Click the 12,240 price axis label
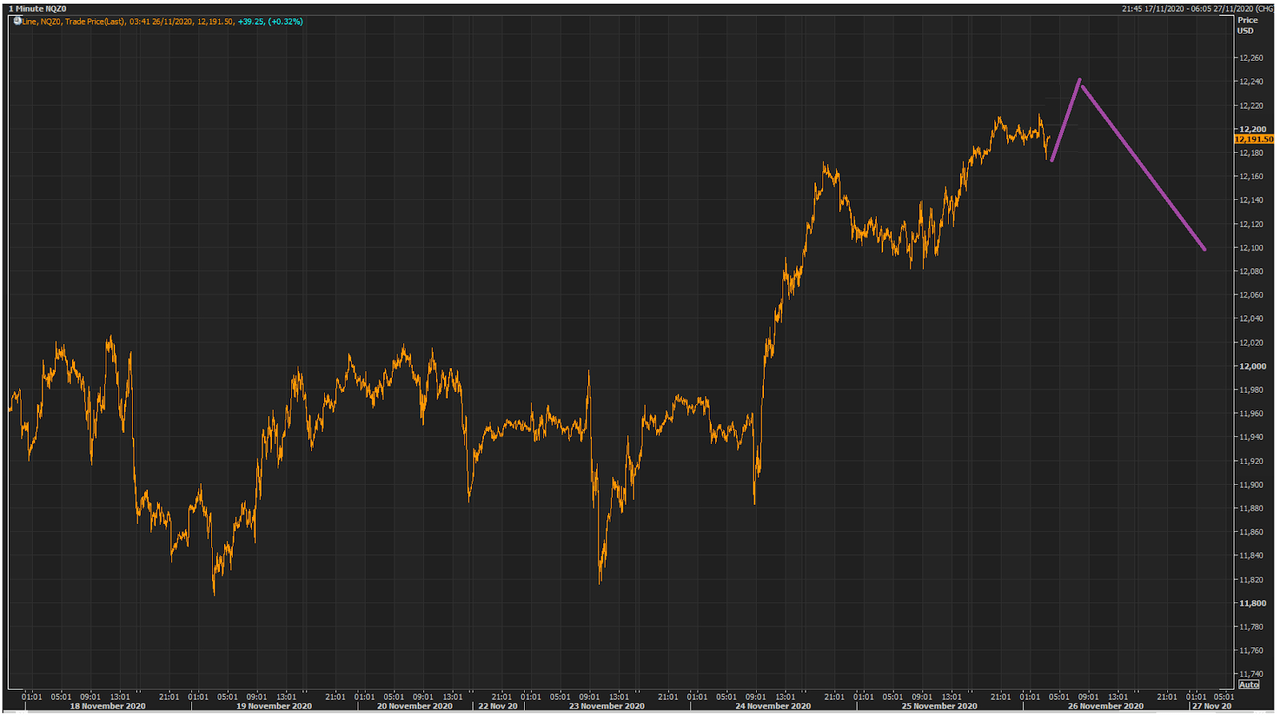Viewport: 1280px width, 716px height. click(1251, 82)
